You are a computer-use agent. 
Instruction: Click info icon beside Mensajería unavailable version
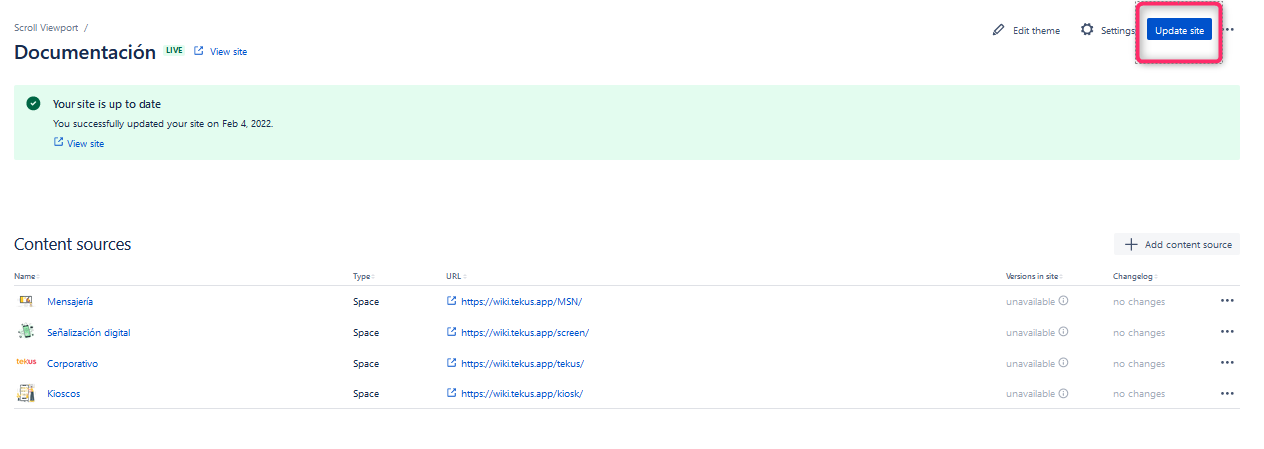coord(1063,301)
